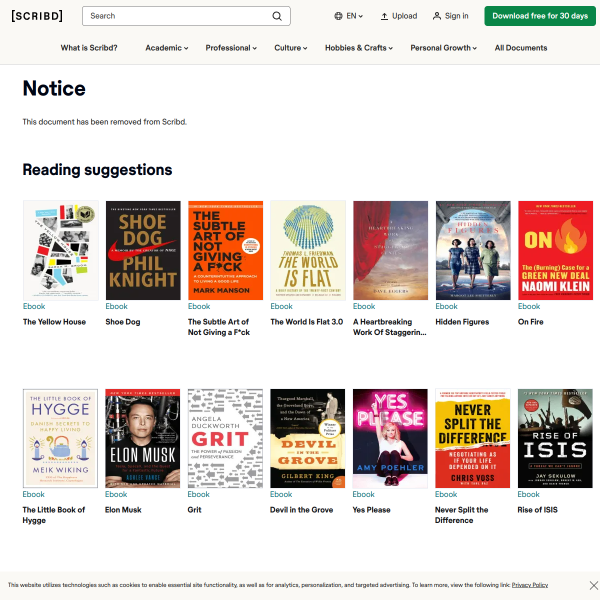The height and width of the screenshot is (600, 600).
Task: Open What is Scribd? page
Action: click(89, 48)
